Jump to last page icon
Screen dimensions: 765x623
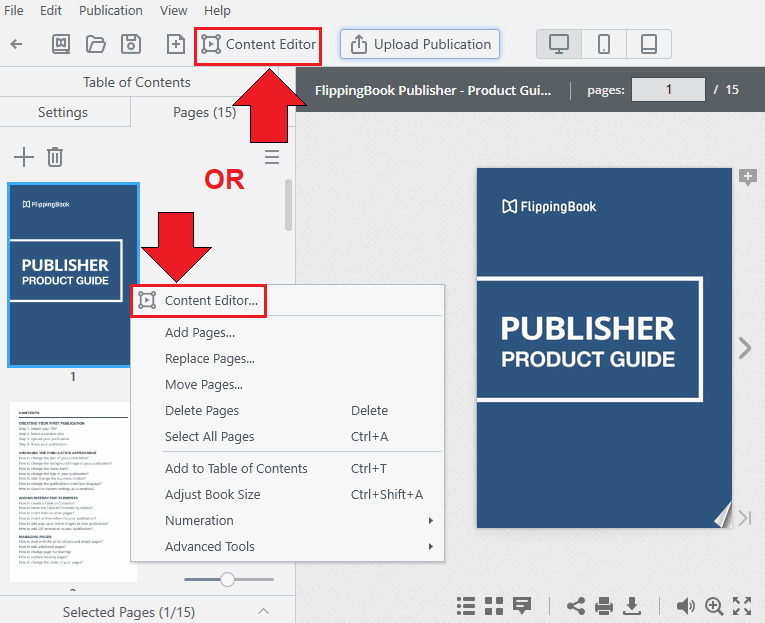tap(745, 518)
